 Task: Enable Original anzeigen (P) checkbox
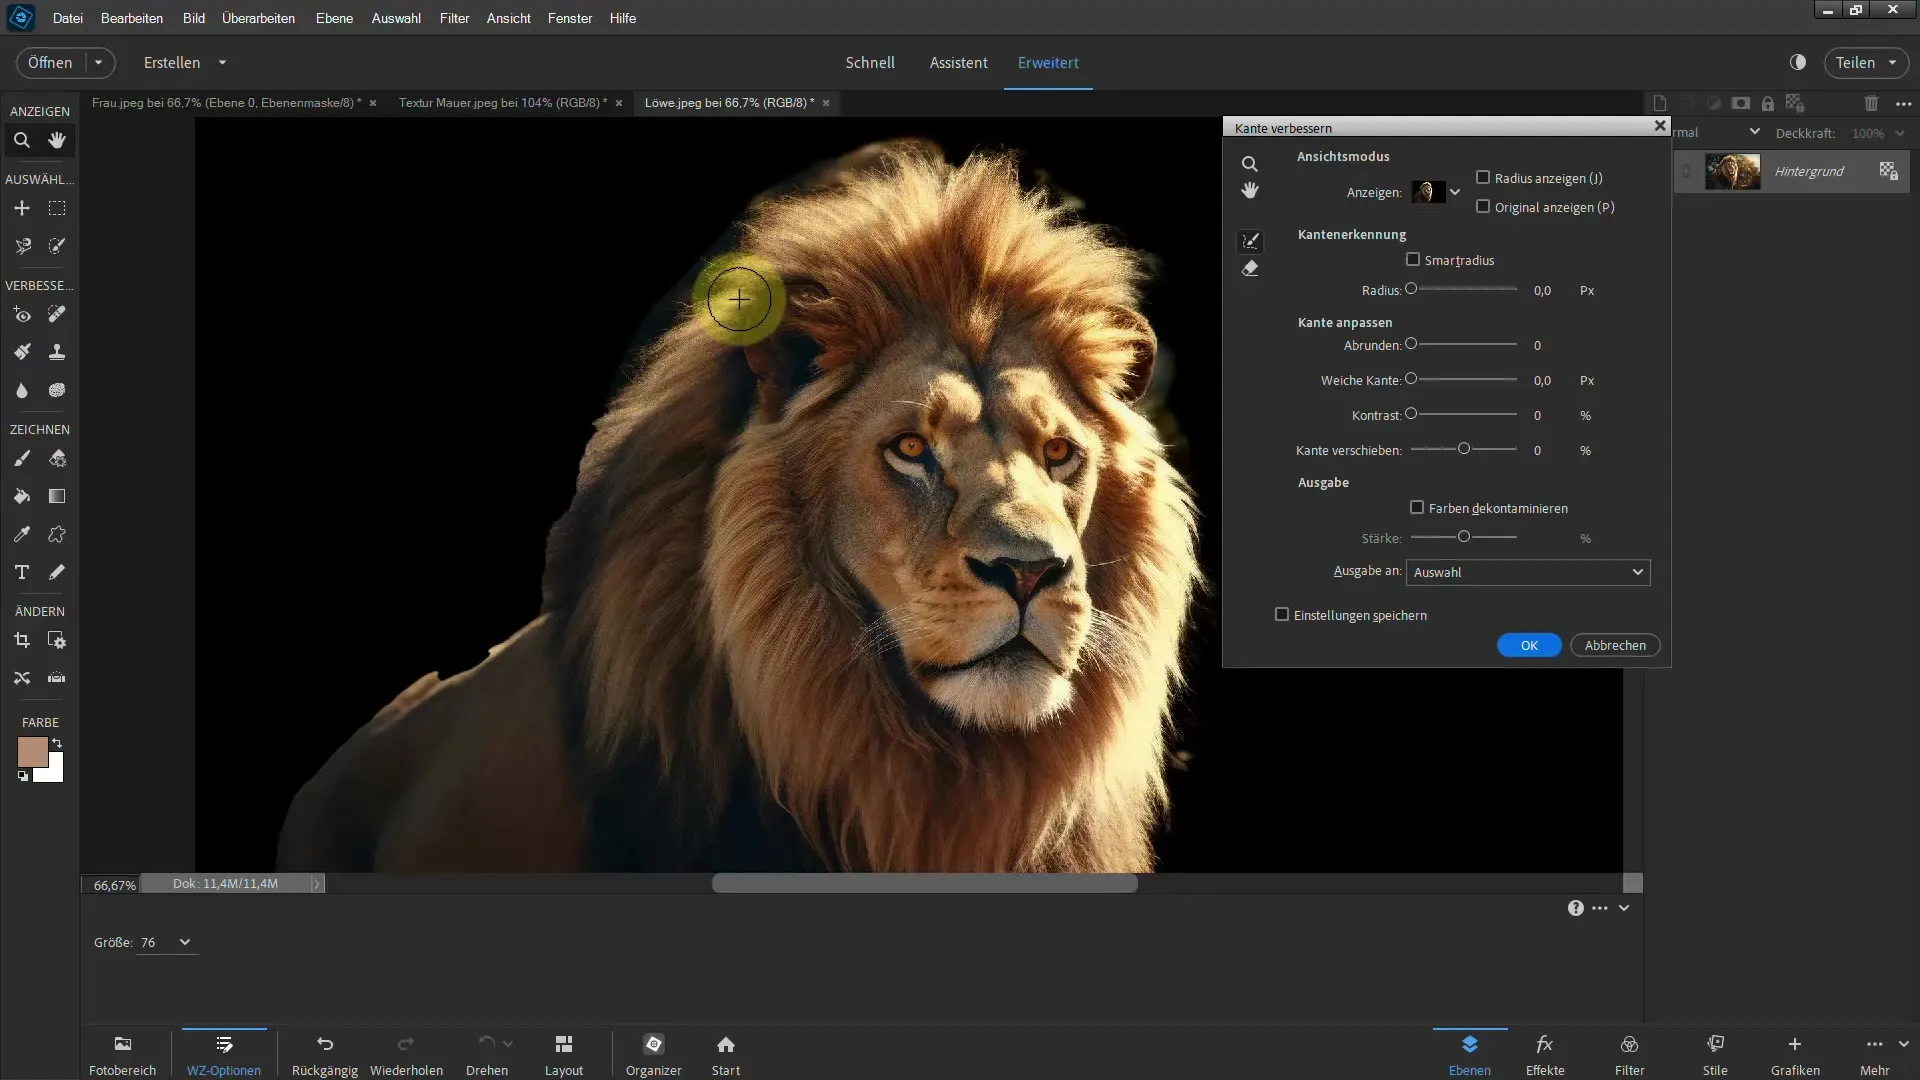pos(1483,206)
